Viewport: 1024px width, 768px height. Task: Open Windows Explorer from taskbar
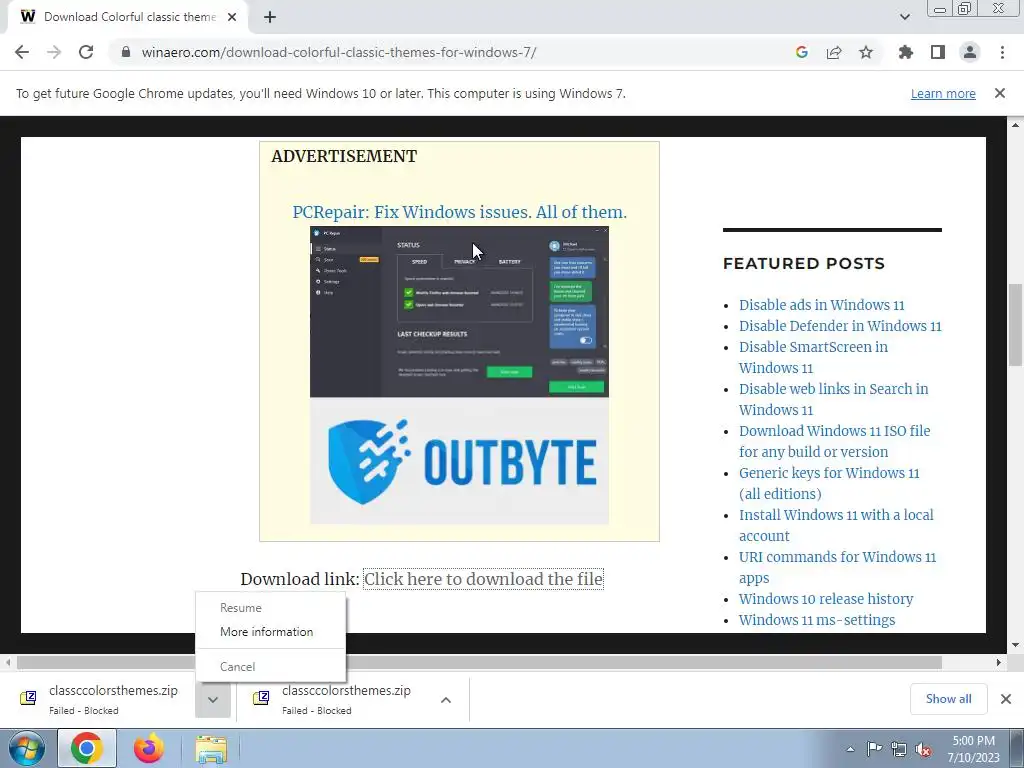coord(212,750)
